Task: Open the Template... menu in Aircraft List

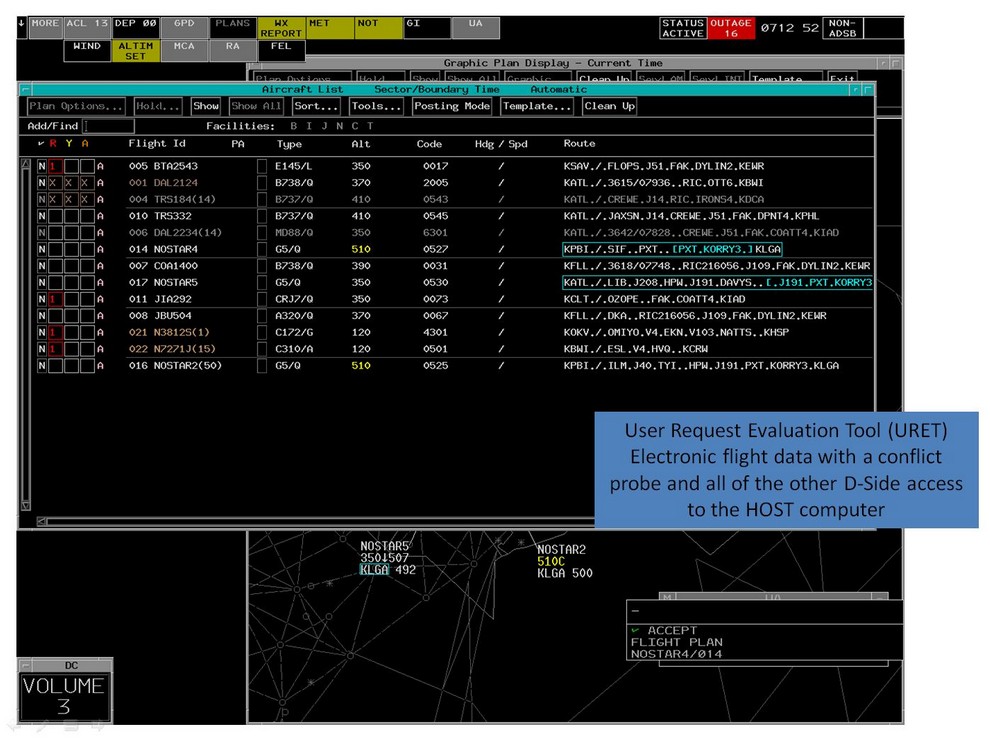Action: click(x=537, y=106)
